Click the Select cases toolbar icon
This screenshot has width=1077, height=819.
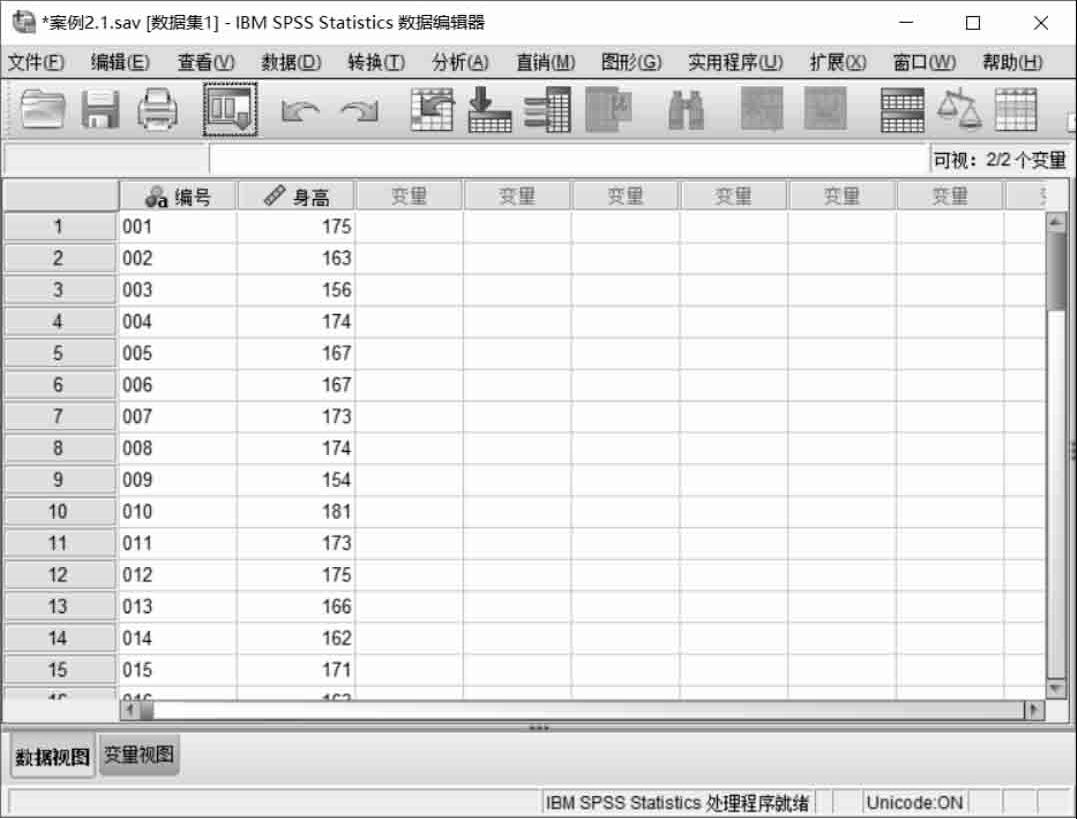(x=1016, y=109)
